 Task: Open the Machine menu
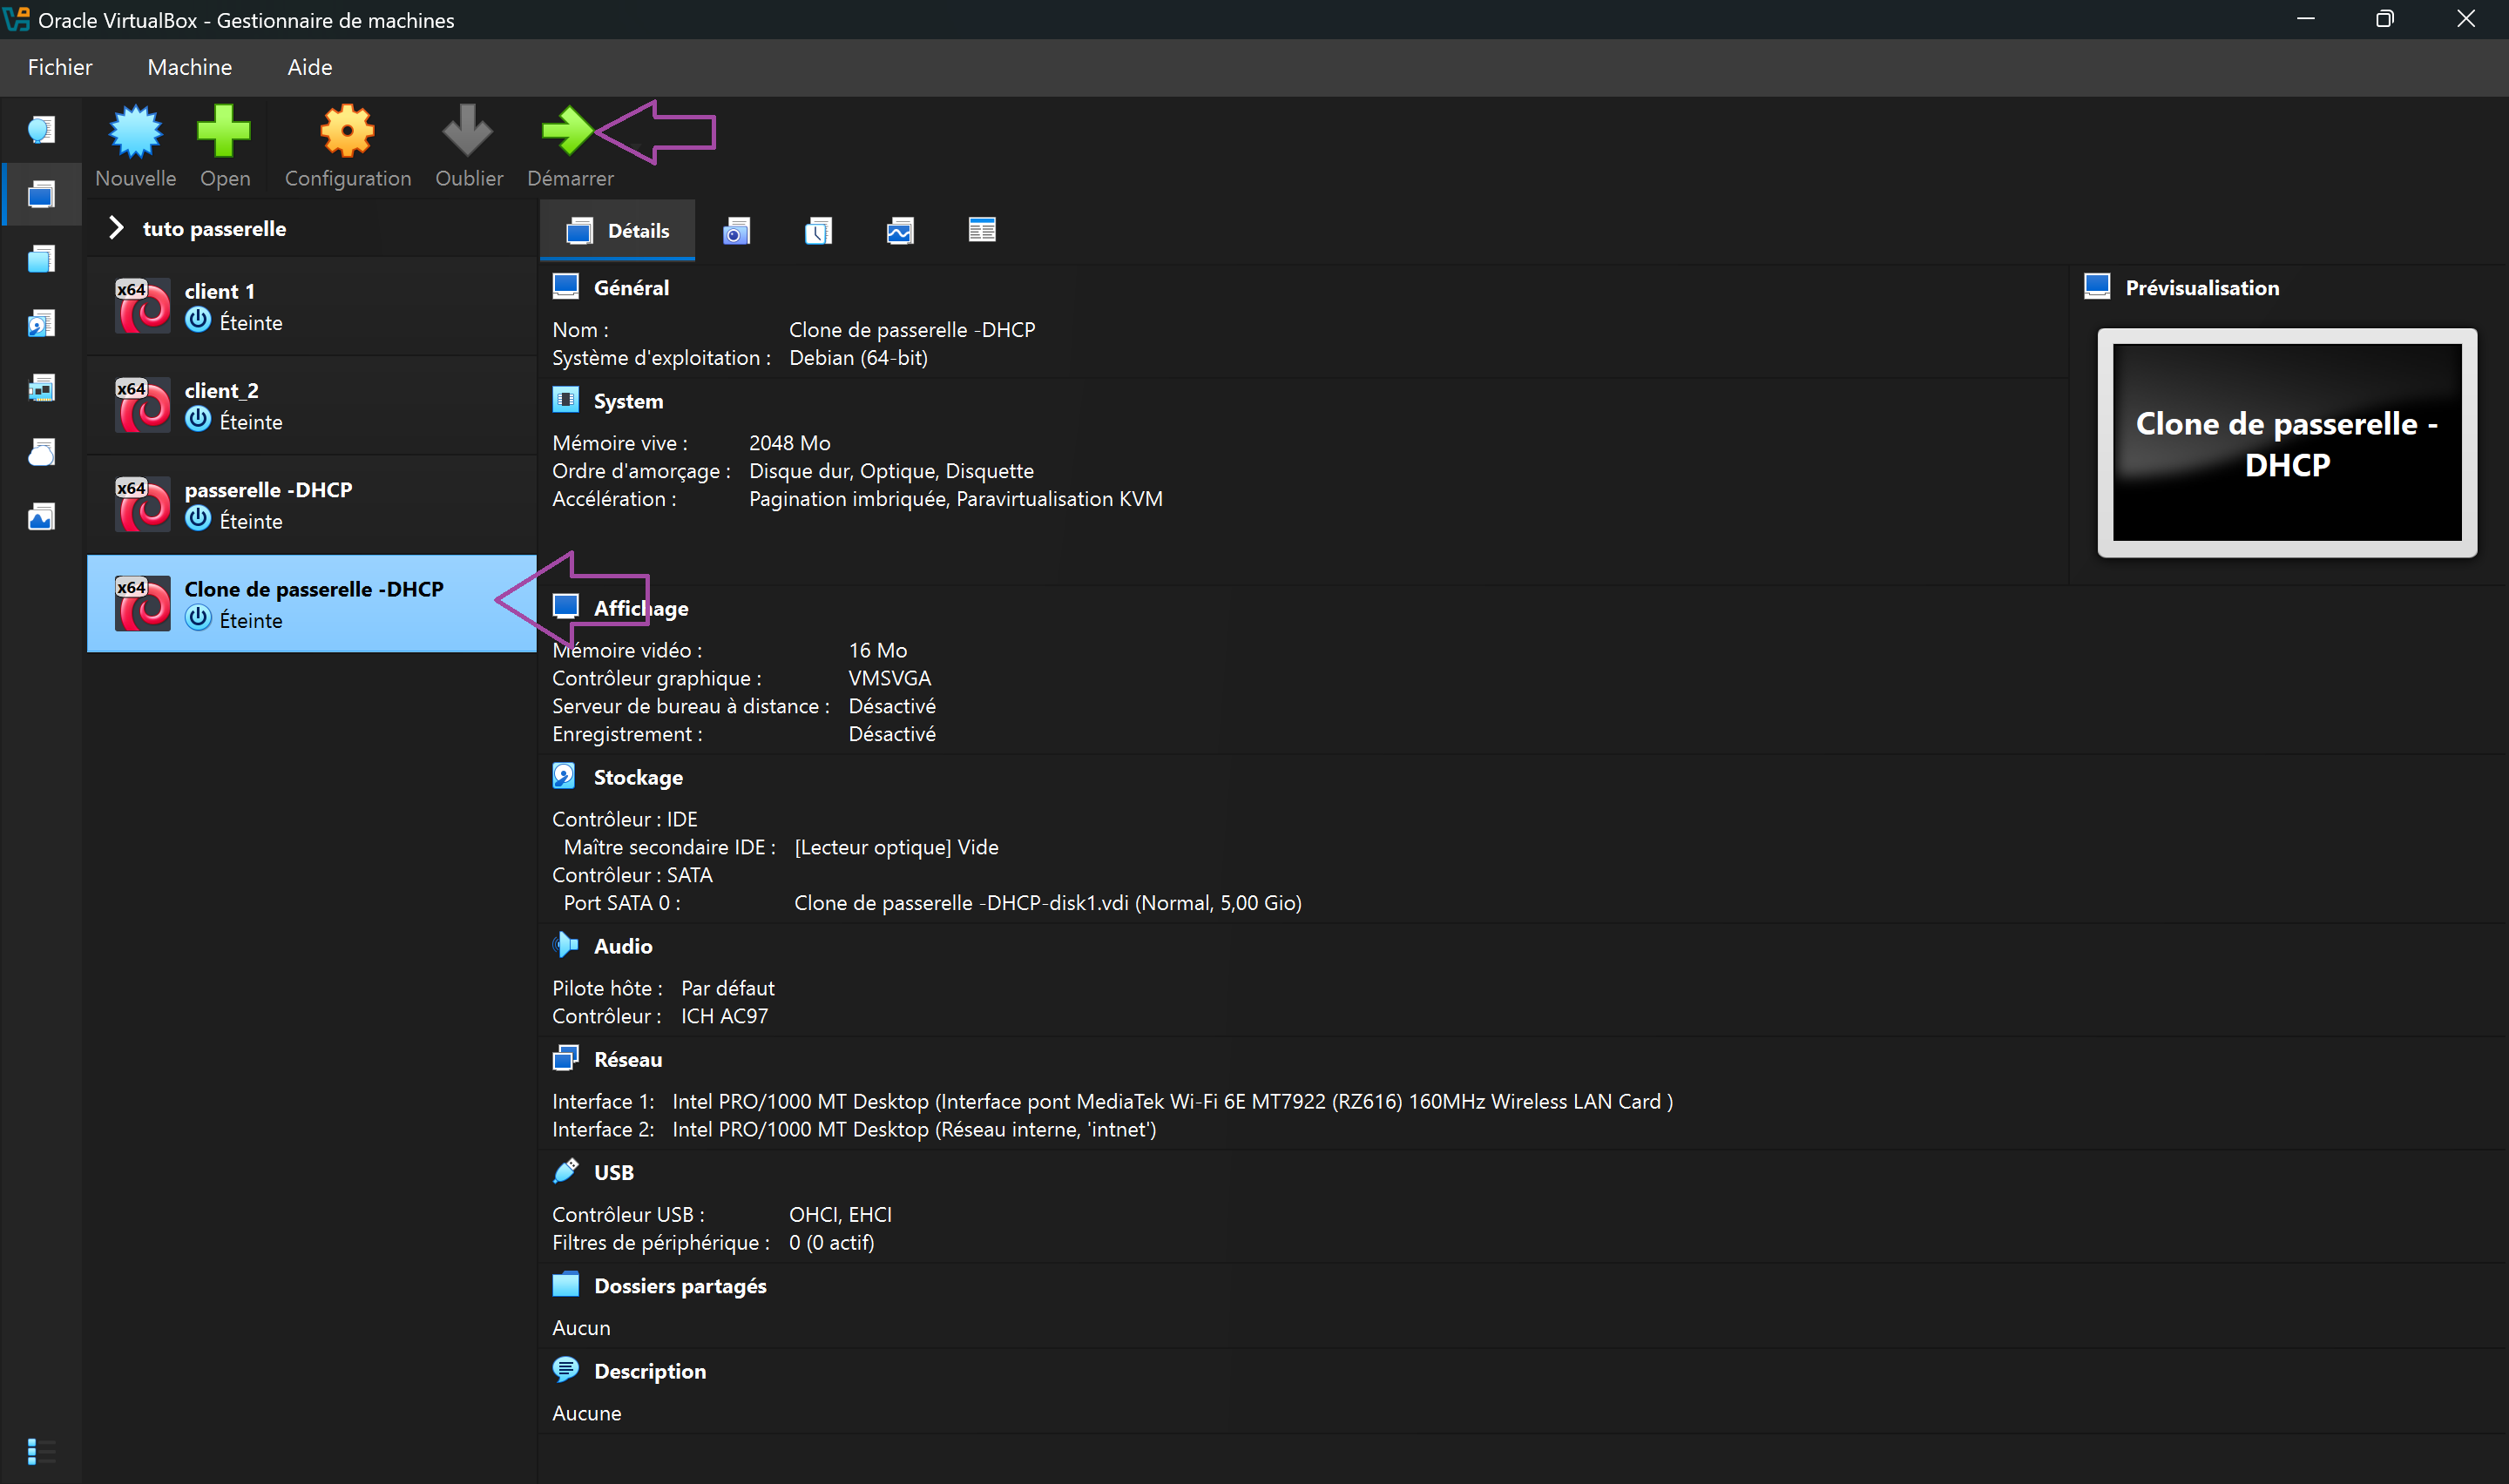tap(189, 67)
